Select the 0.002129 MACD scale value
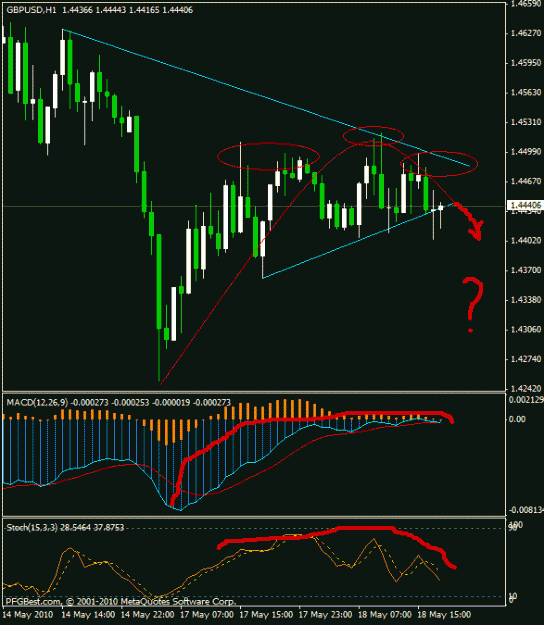The width and height of the screenshot is (544, 625). coord(526,400)
